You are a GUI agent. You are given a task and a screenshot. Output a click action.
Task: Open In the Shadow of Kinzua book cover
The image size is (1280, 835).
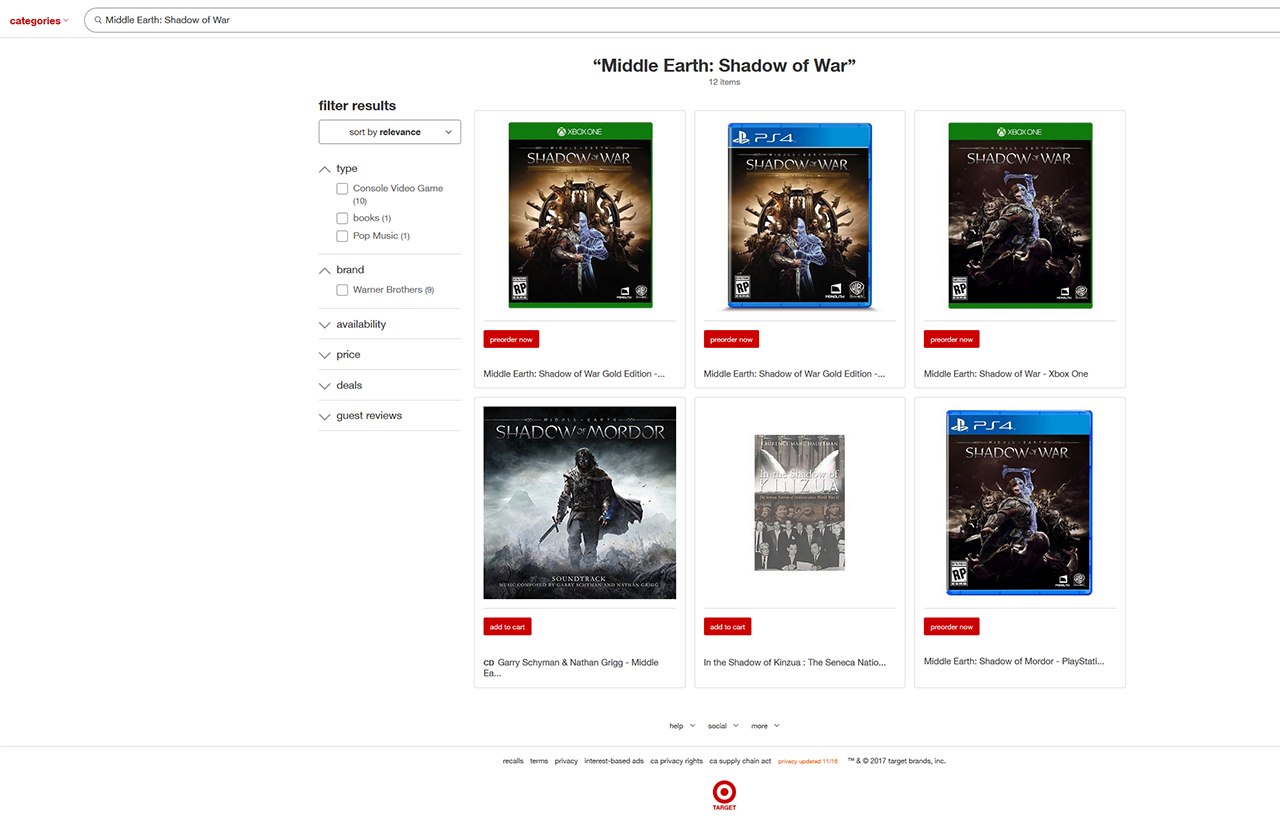point(799,503)
